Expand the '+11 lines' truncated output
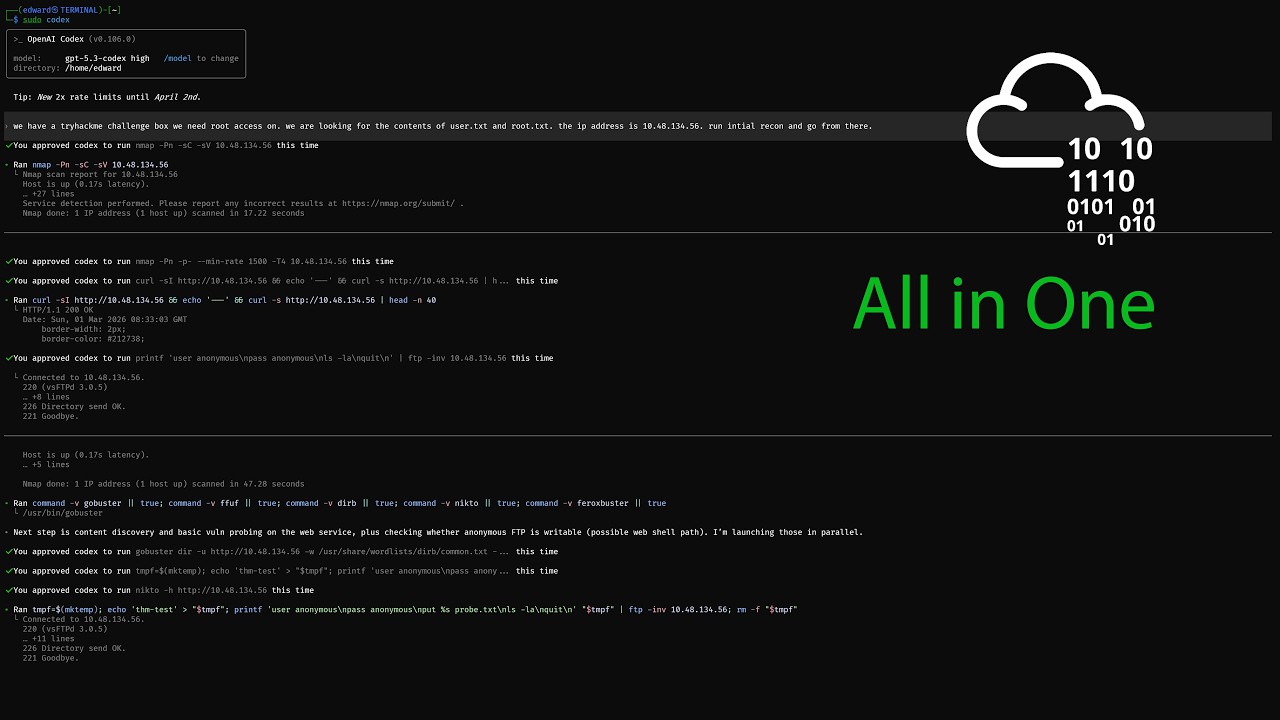The width and height of the screenshot is (1280, 720). point(50,638)
